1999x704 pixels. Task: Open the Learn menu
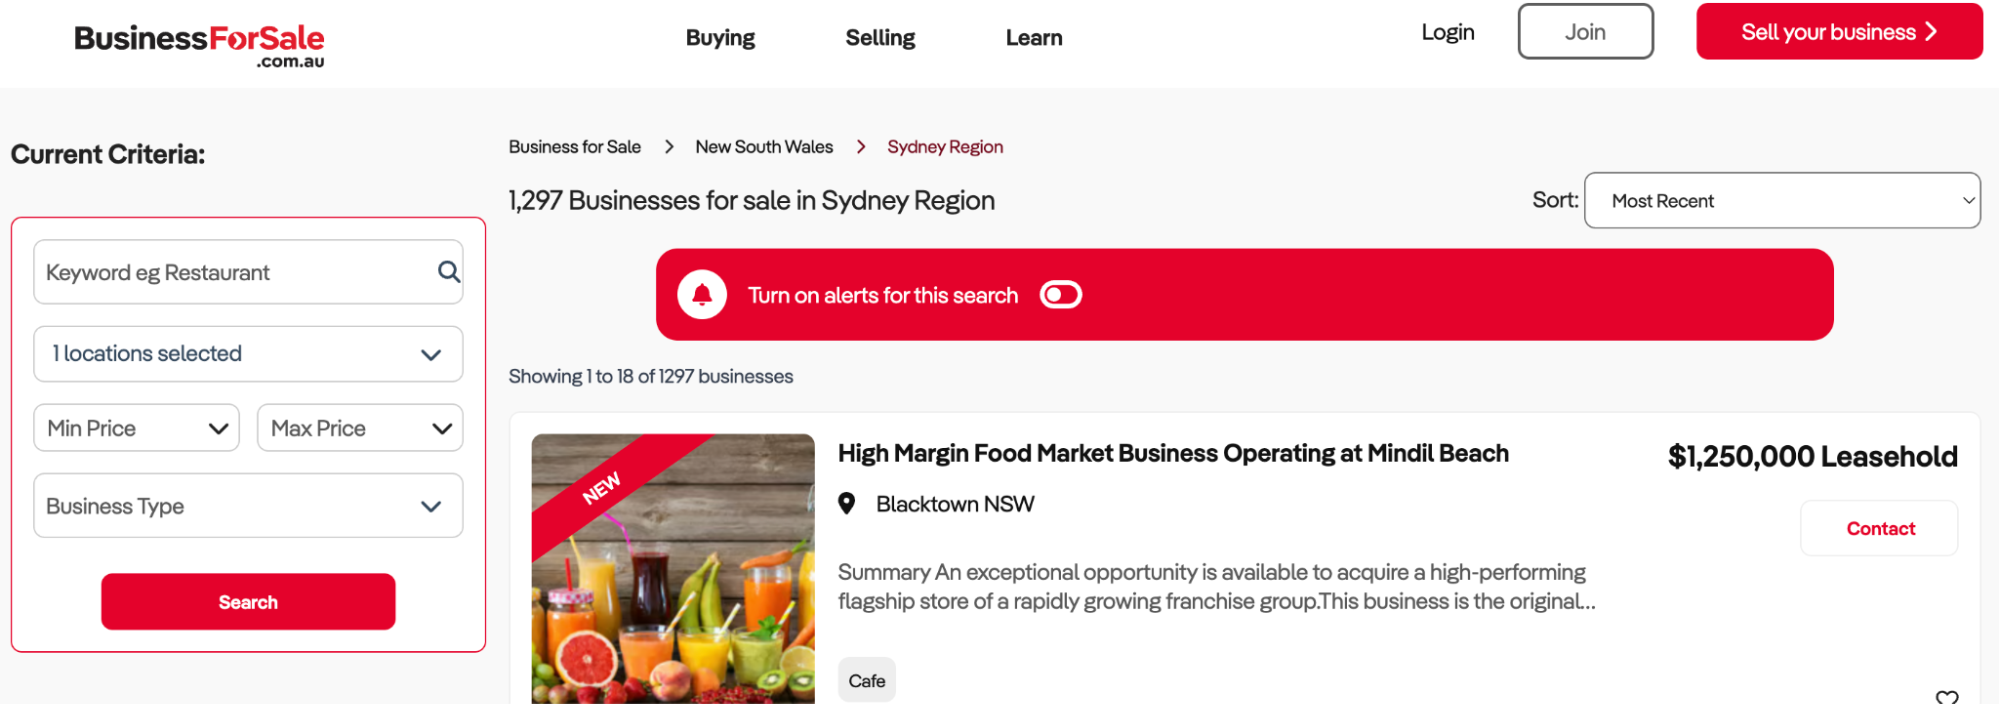(x=1034, y=38)
